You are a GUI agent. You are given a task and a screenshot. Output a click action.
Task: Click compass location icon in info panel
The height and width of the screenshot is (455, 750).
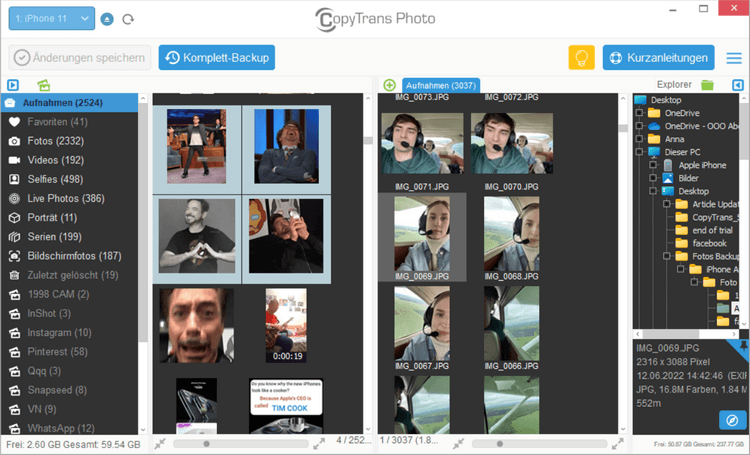pos(732,420)
